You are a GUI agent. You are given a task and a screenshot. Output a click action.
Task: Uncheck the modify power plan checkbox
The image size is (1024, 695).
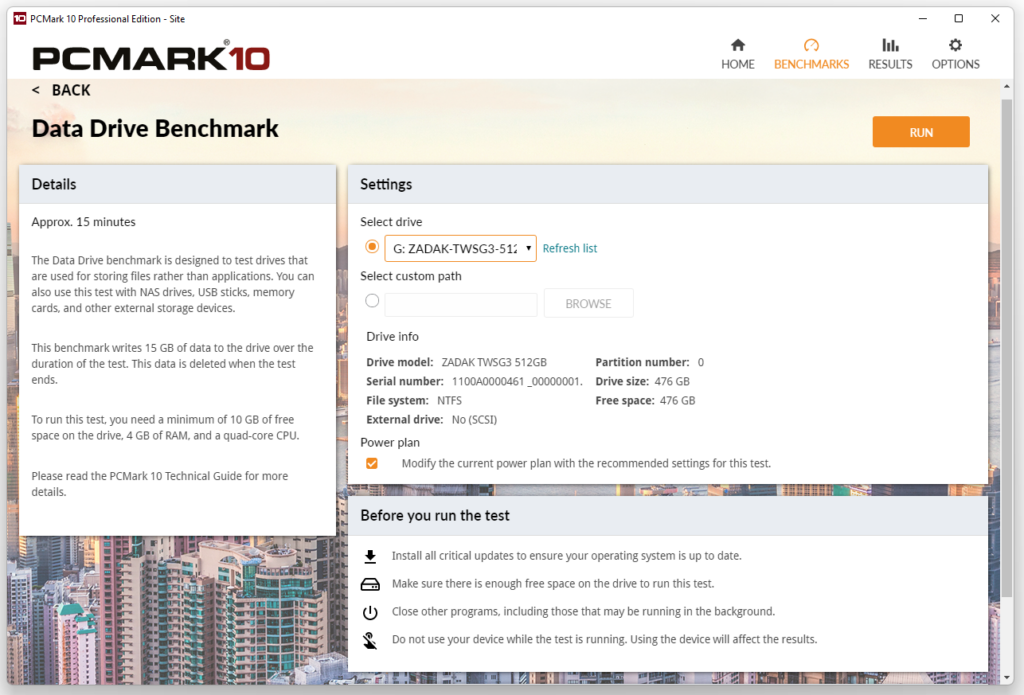coord(372,463)
